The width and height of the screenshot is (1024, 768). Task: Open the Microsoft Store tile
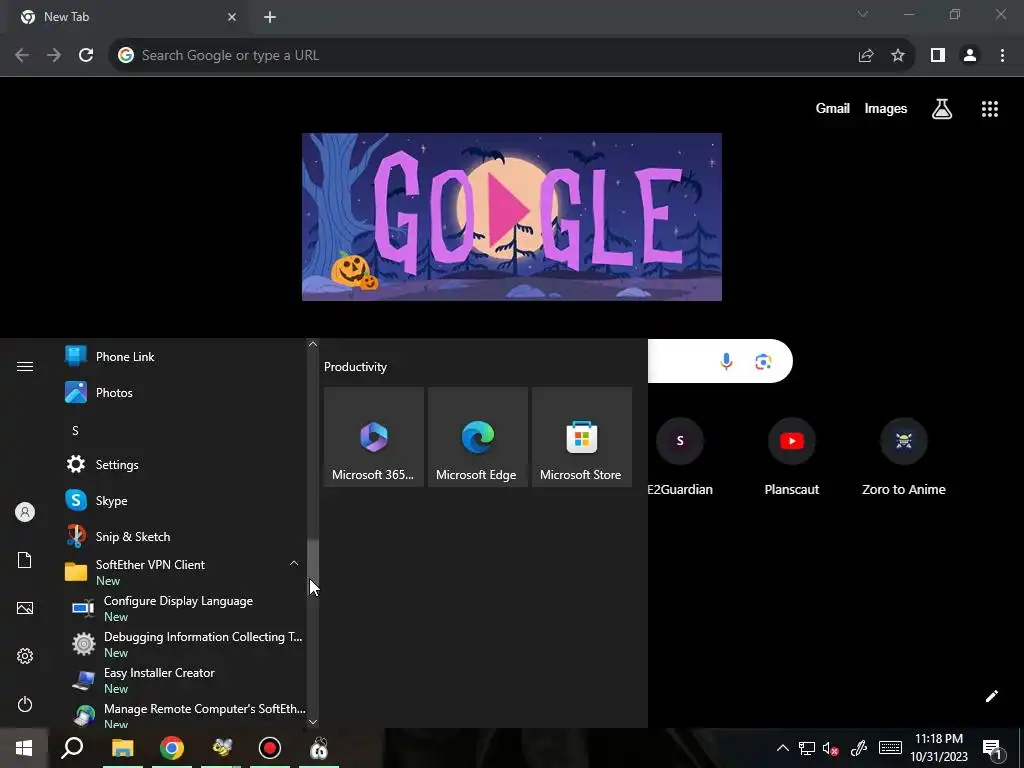[x=582, y=437]
